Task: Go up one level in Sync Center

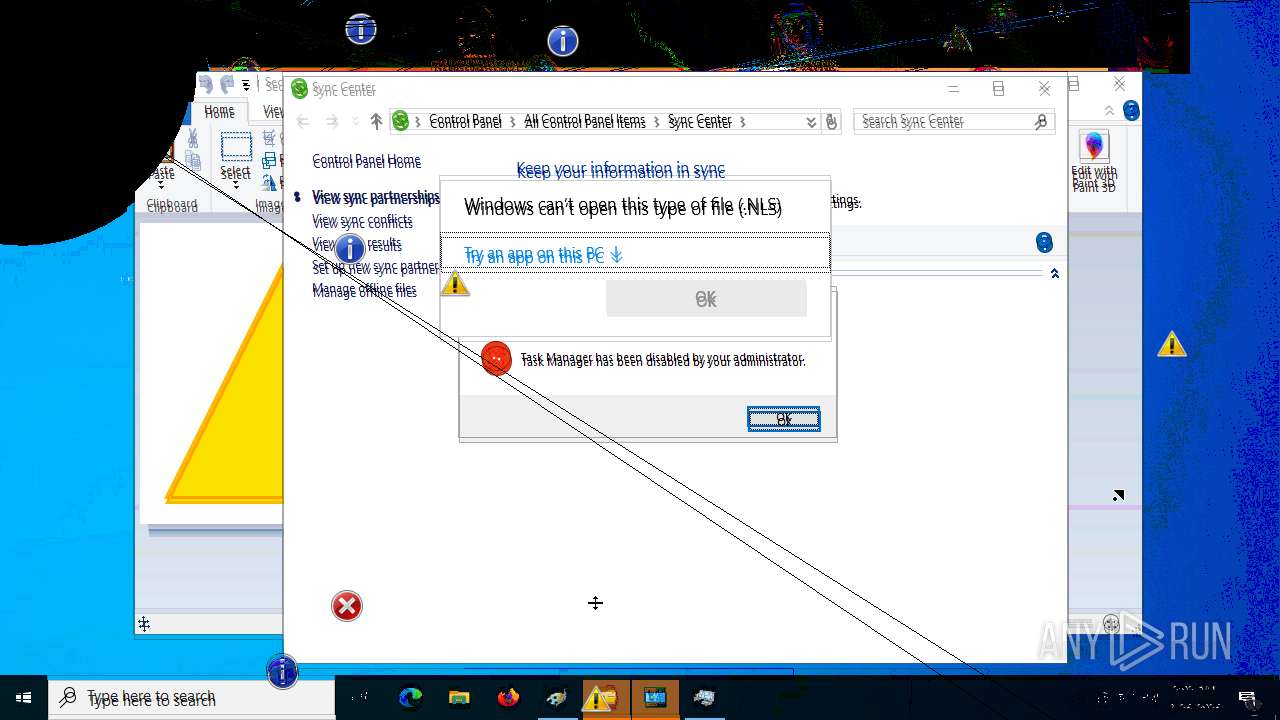Action: pos(376,121)
